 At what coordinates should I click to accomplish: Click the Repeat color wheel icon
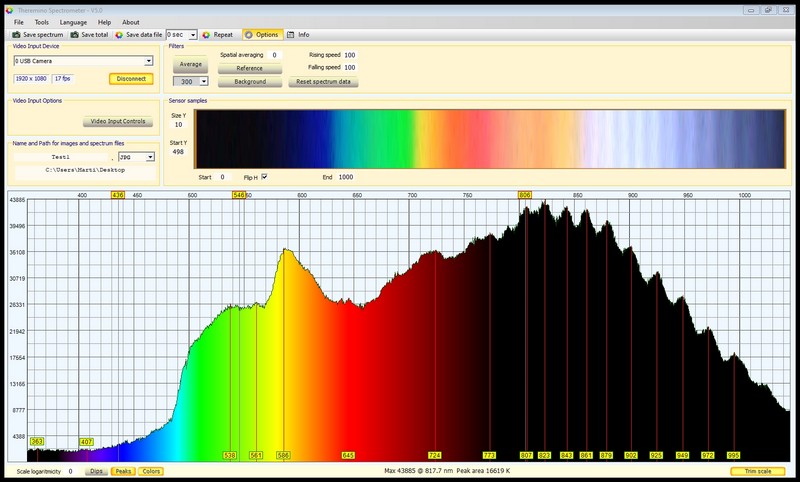pos(206,34)
